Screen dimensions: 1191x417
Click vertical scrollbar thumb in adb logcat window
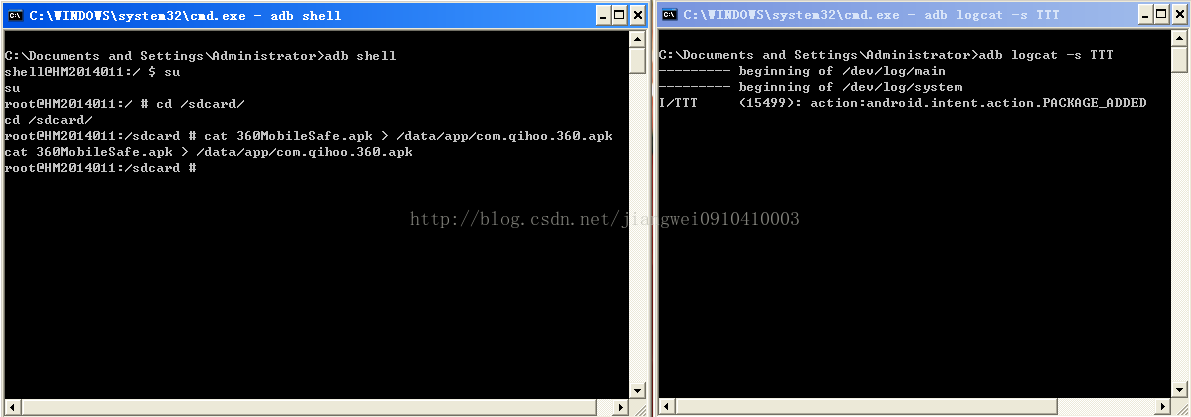(1181, 59)
